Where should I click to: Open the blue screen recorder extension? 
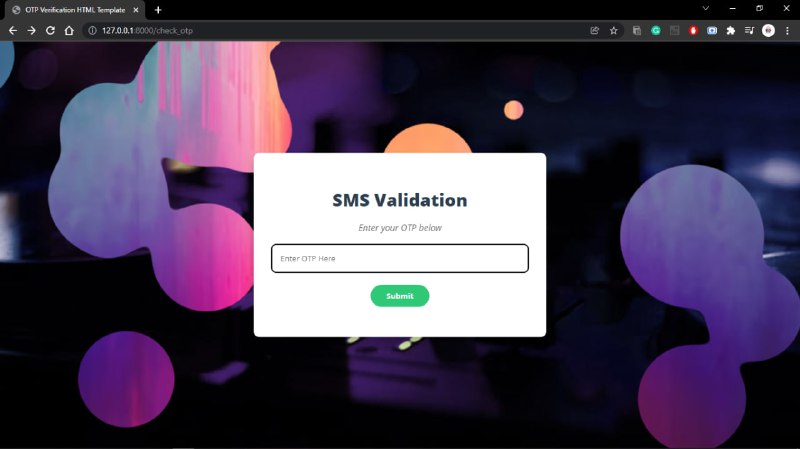(712, 31)
